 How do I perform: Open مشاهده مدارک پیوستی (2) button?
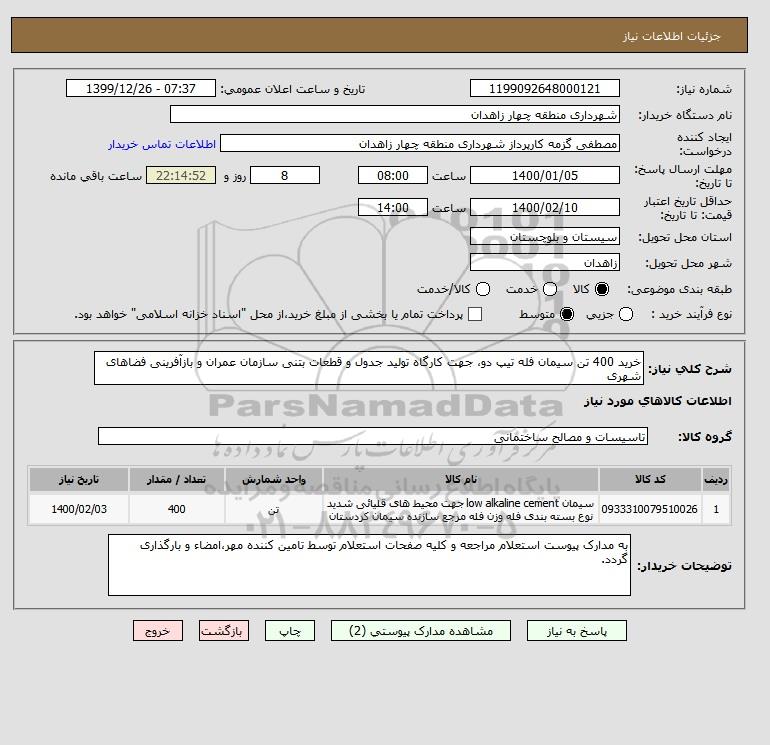421,631
